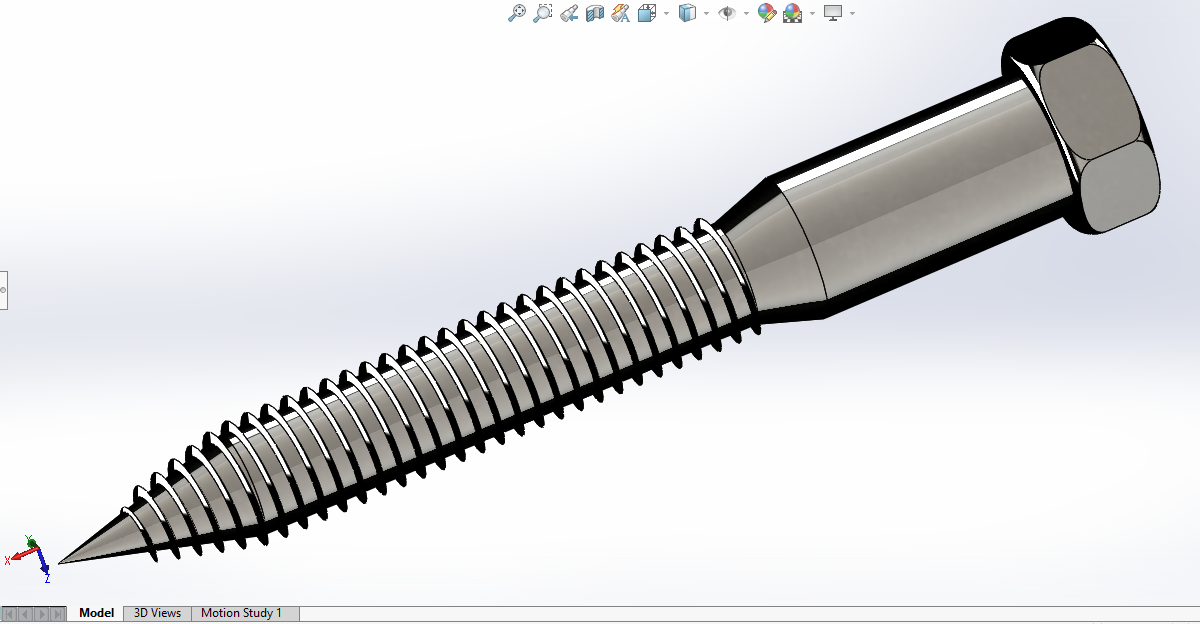Toggle the Hide/Show Items eye icon
The width and height of the screenshot is (1200, 624).
click(x=727, y=13)
